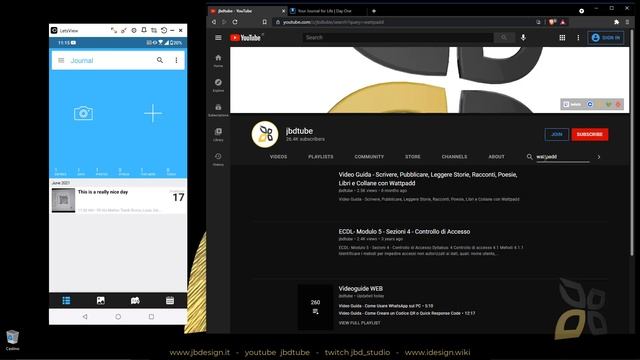Tap the Android back navigation button

(x=85, y=316)
